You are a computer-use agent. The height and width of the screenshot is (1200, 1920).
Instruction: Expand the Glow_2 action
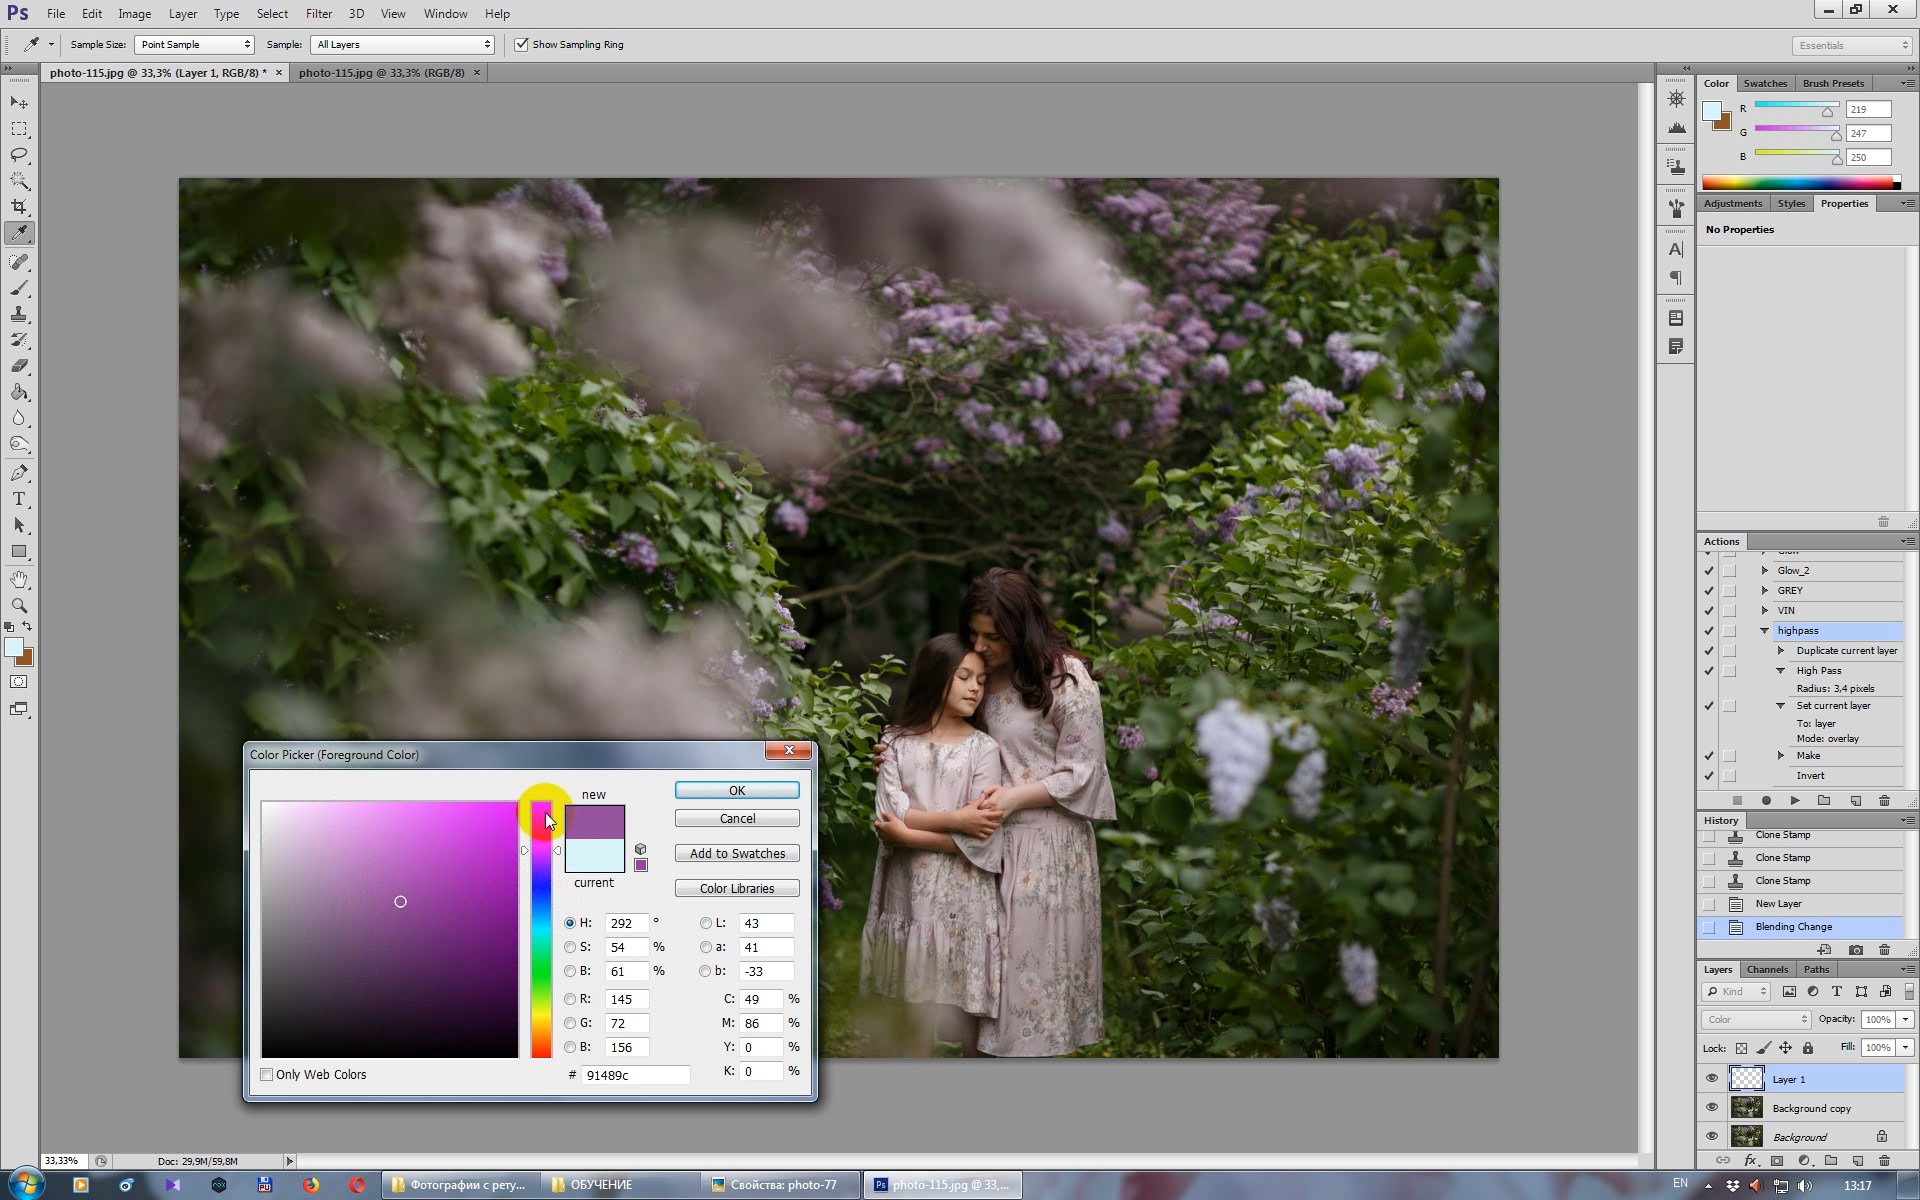click(1765, 571)
